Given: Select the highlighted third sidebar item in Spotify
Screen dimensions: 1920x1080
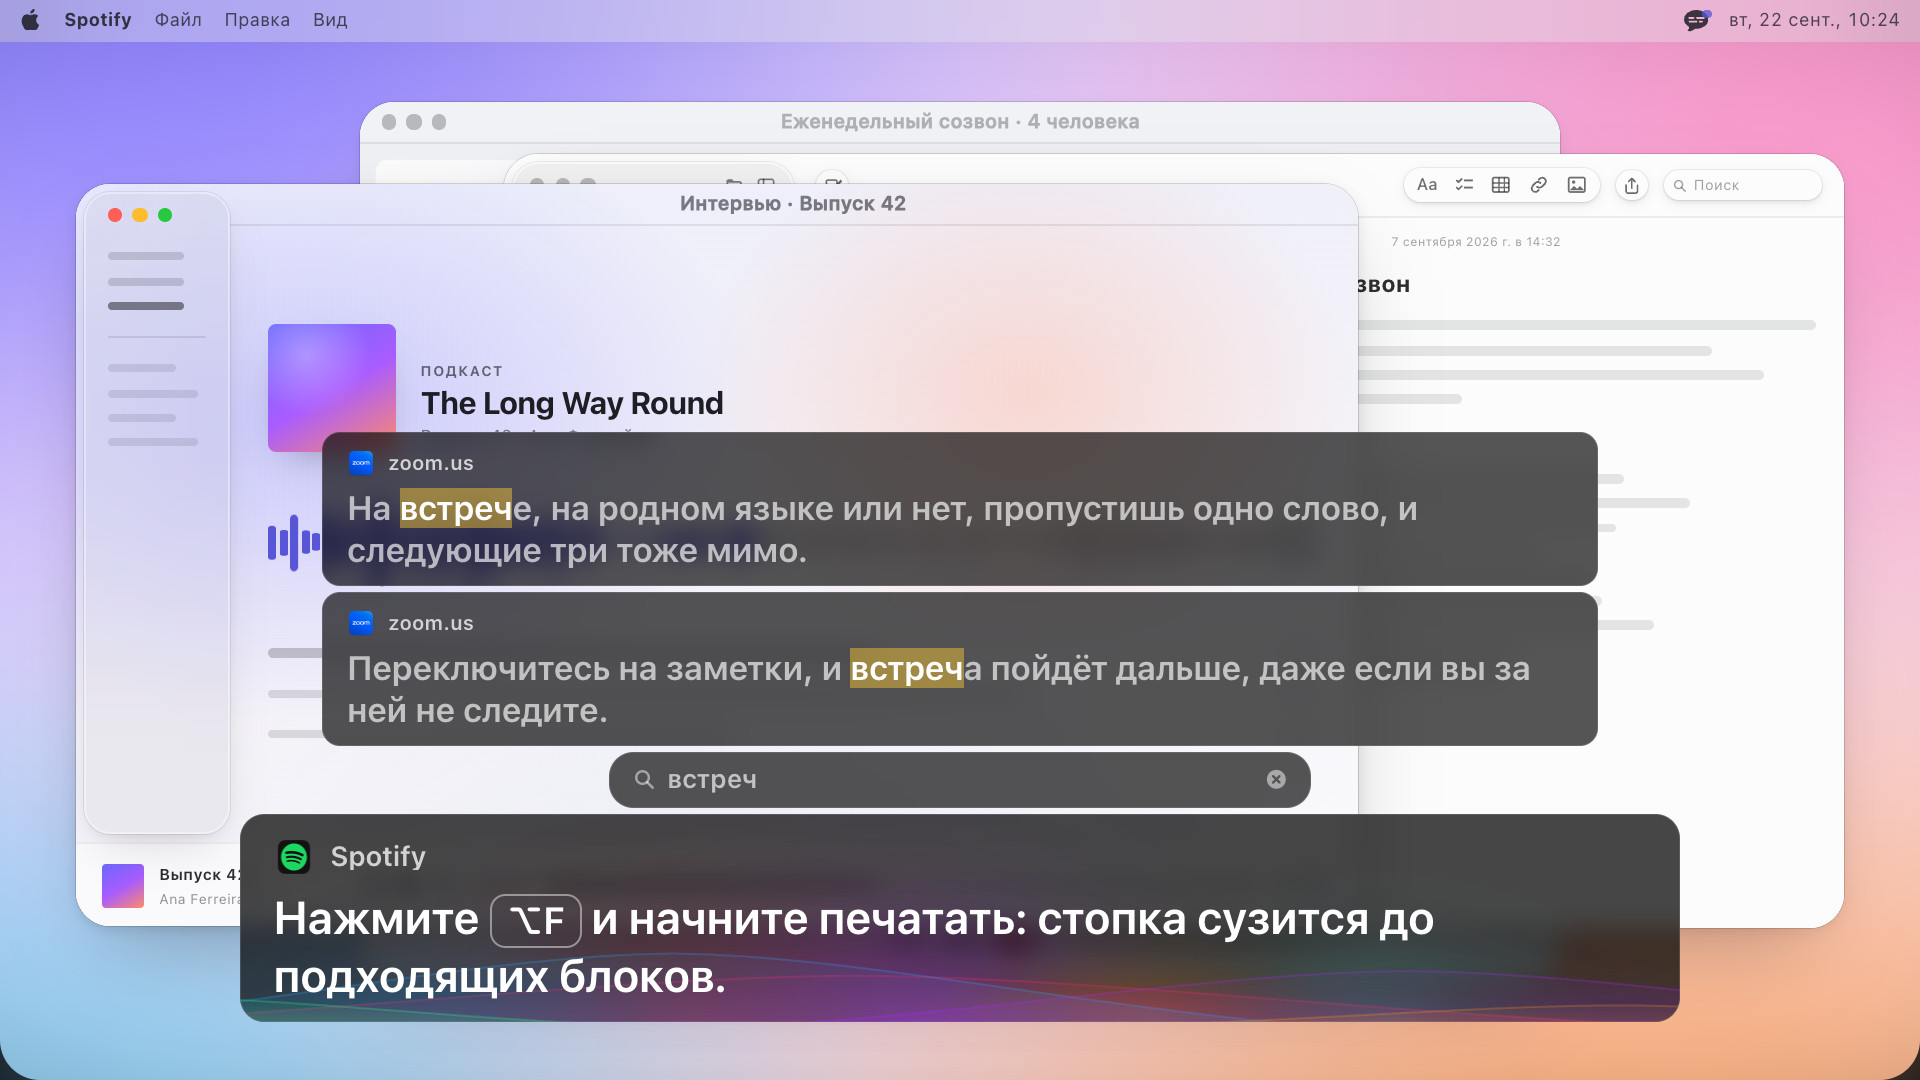Looking at the screenshot, I should pos(146,306).
